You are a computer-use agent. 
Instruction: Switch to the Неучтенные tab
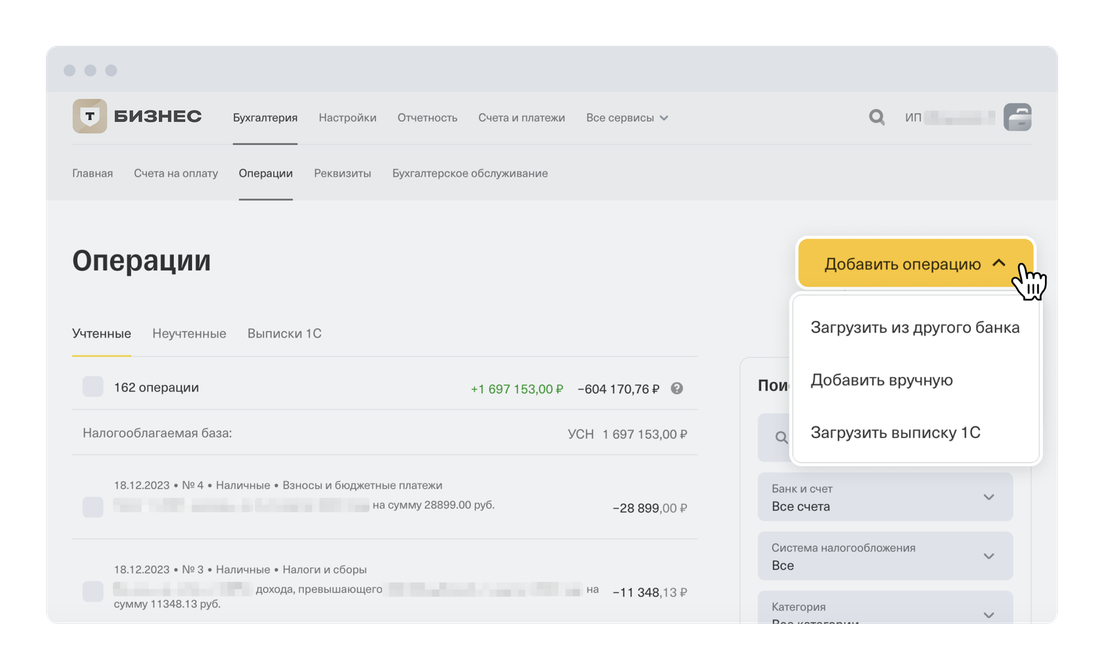tap(189, 333)
